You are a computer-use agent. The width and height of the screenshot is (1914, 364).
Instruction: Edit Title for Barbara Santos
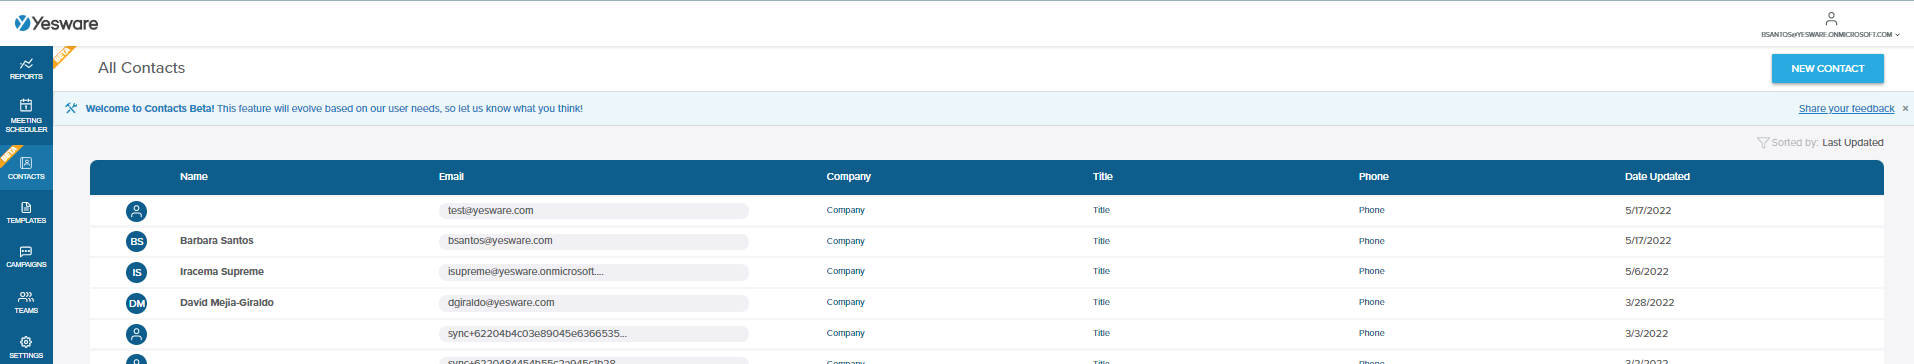coord(1101,241)
